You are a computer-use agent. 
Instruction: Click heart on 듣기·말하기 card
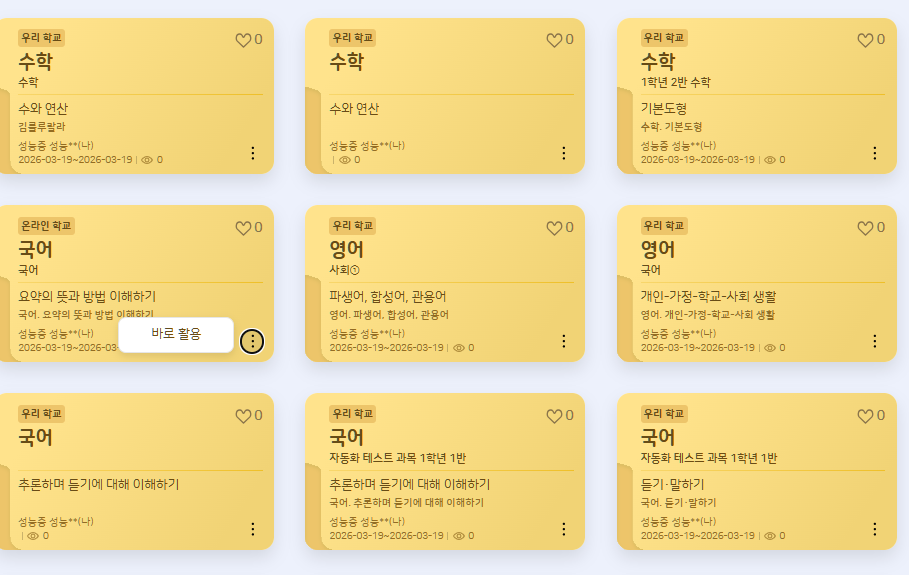[x=865, y=416]
